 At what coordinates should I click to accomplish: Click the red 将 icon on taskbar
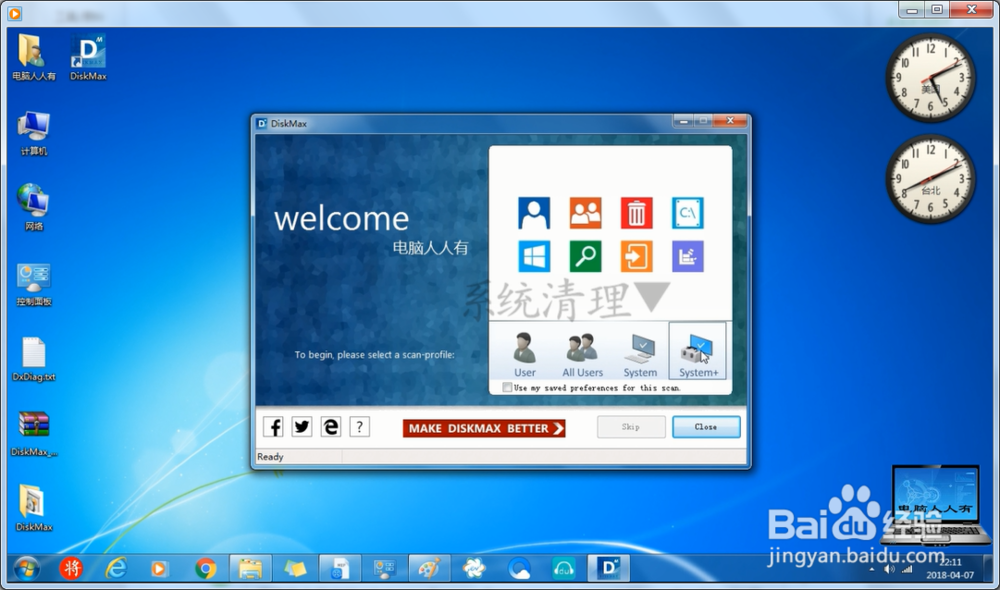[x=71, y=568]
